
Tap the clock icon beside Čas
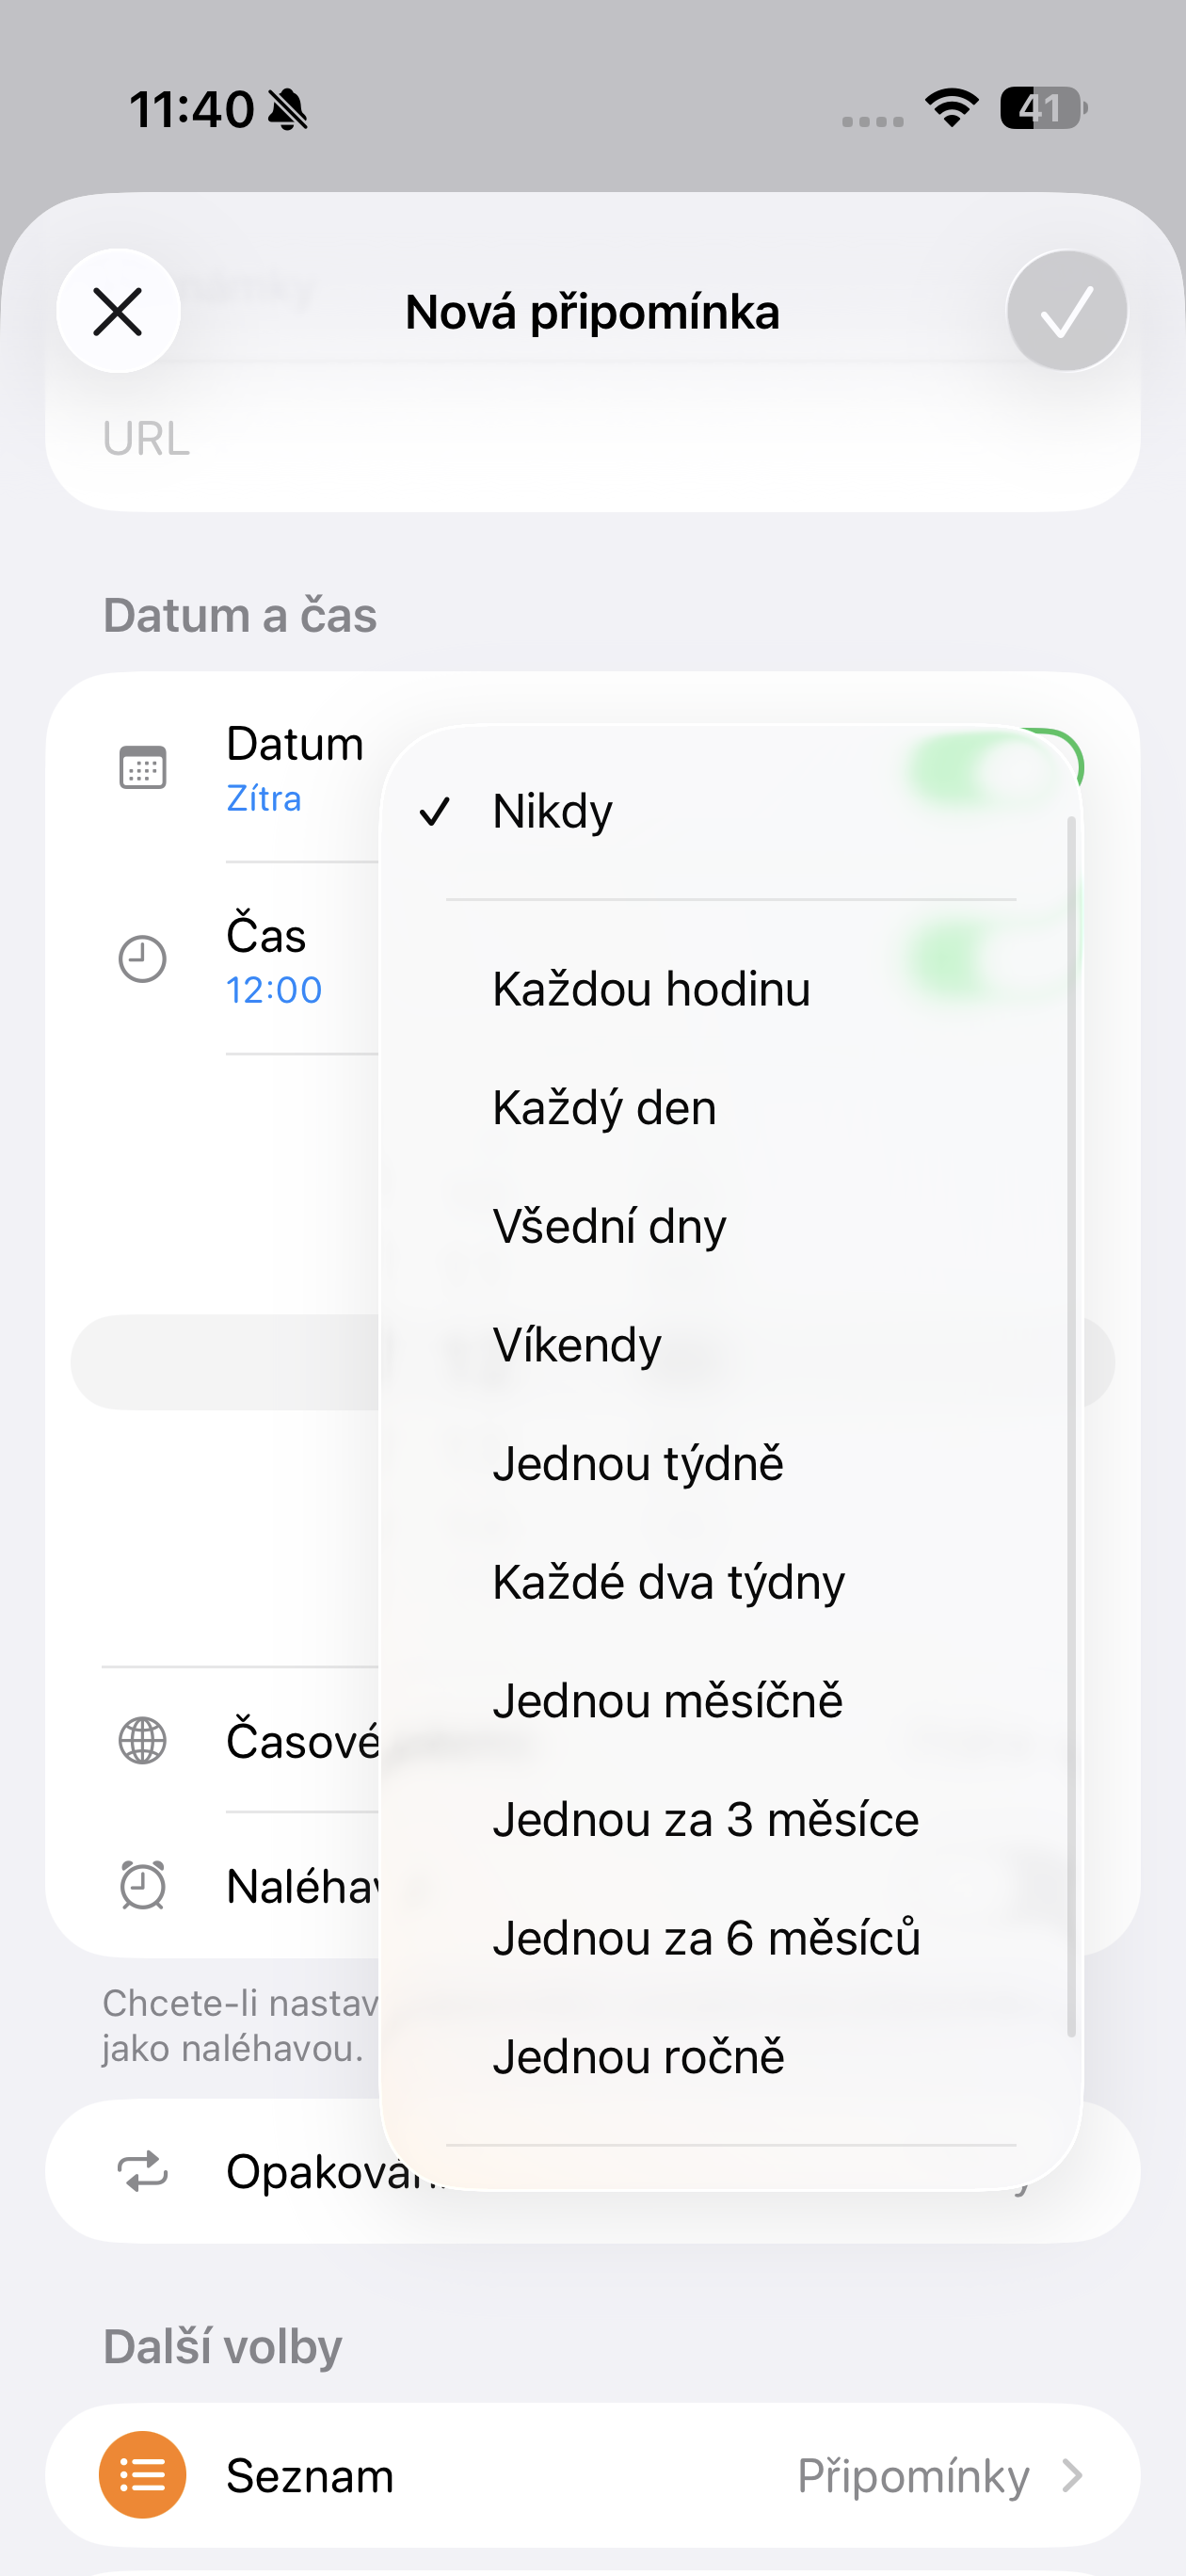click(143, 959)
